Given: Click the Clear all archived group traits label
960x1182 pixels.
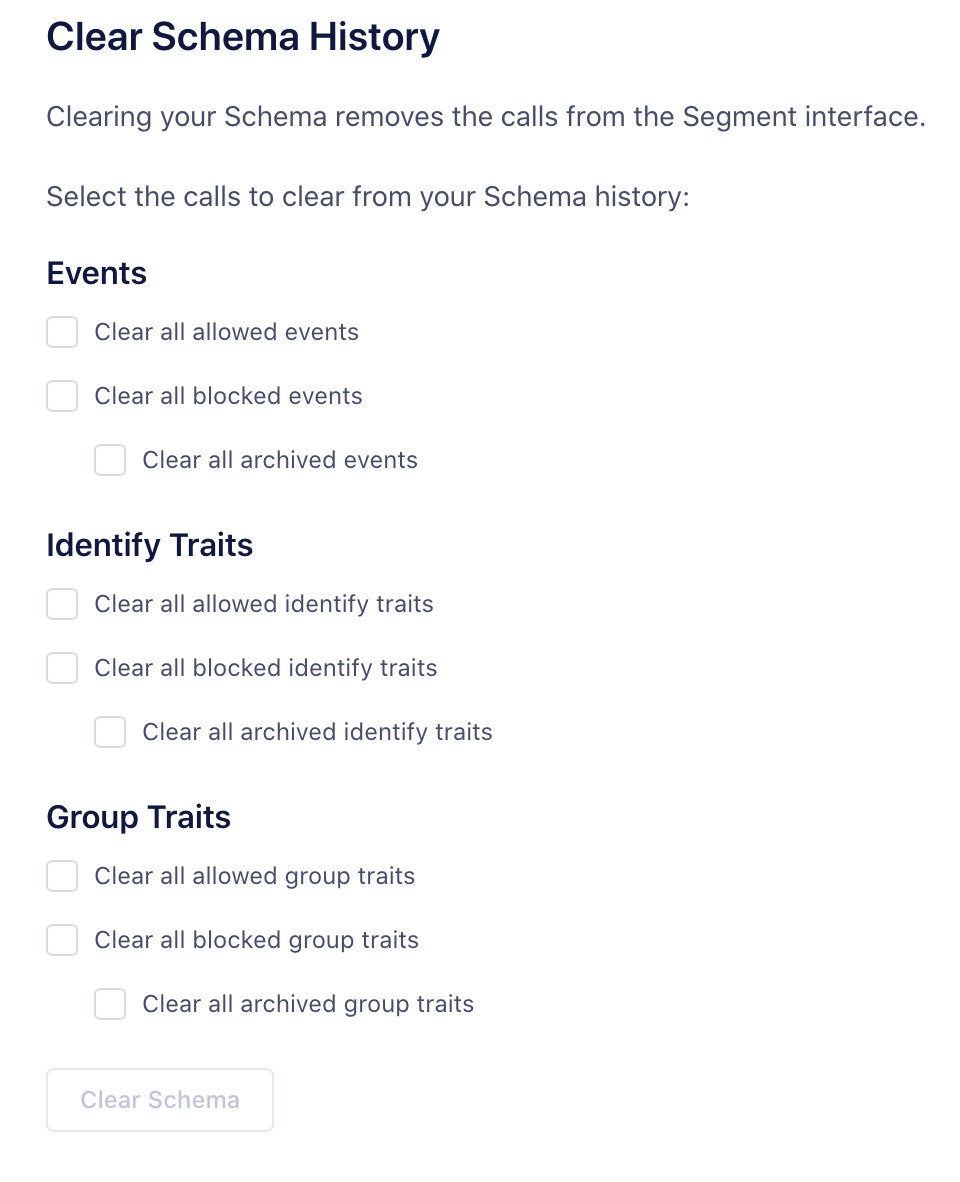Looking at the screenshot, I should [308, 1004].
